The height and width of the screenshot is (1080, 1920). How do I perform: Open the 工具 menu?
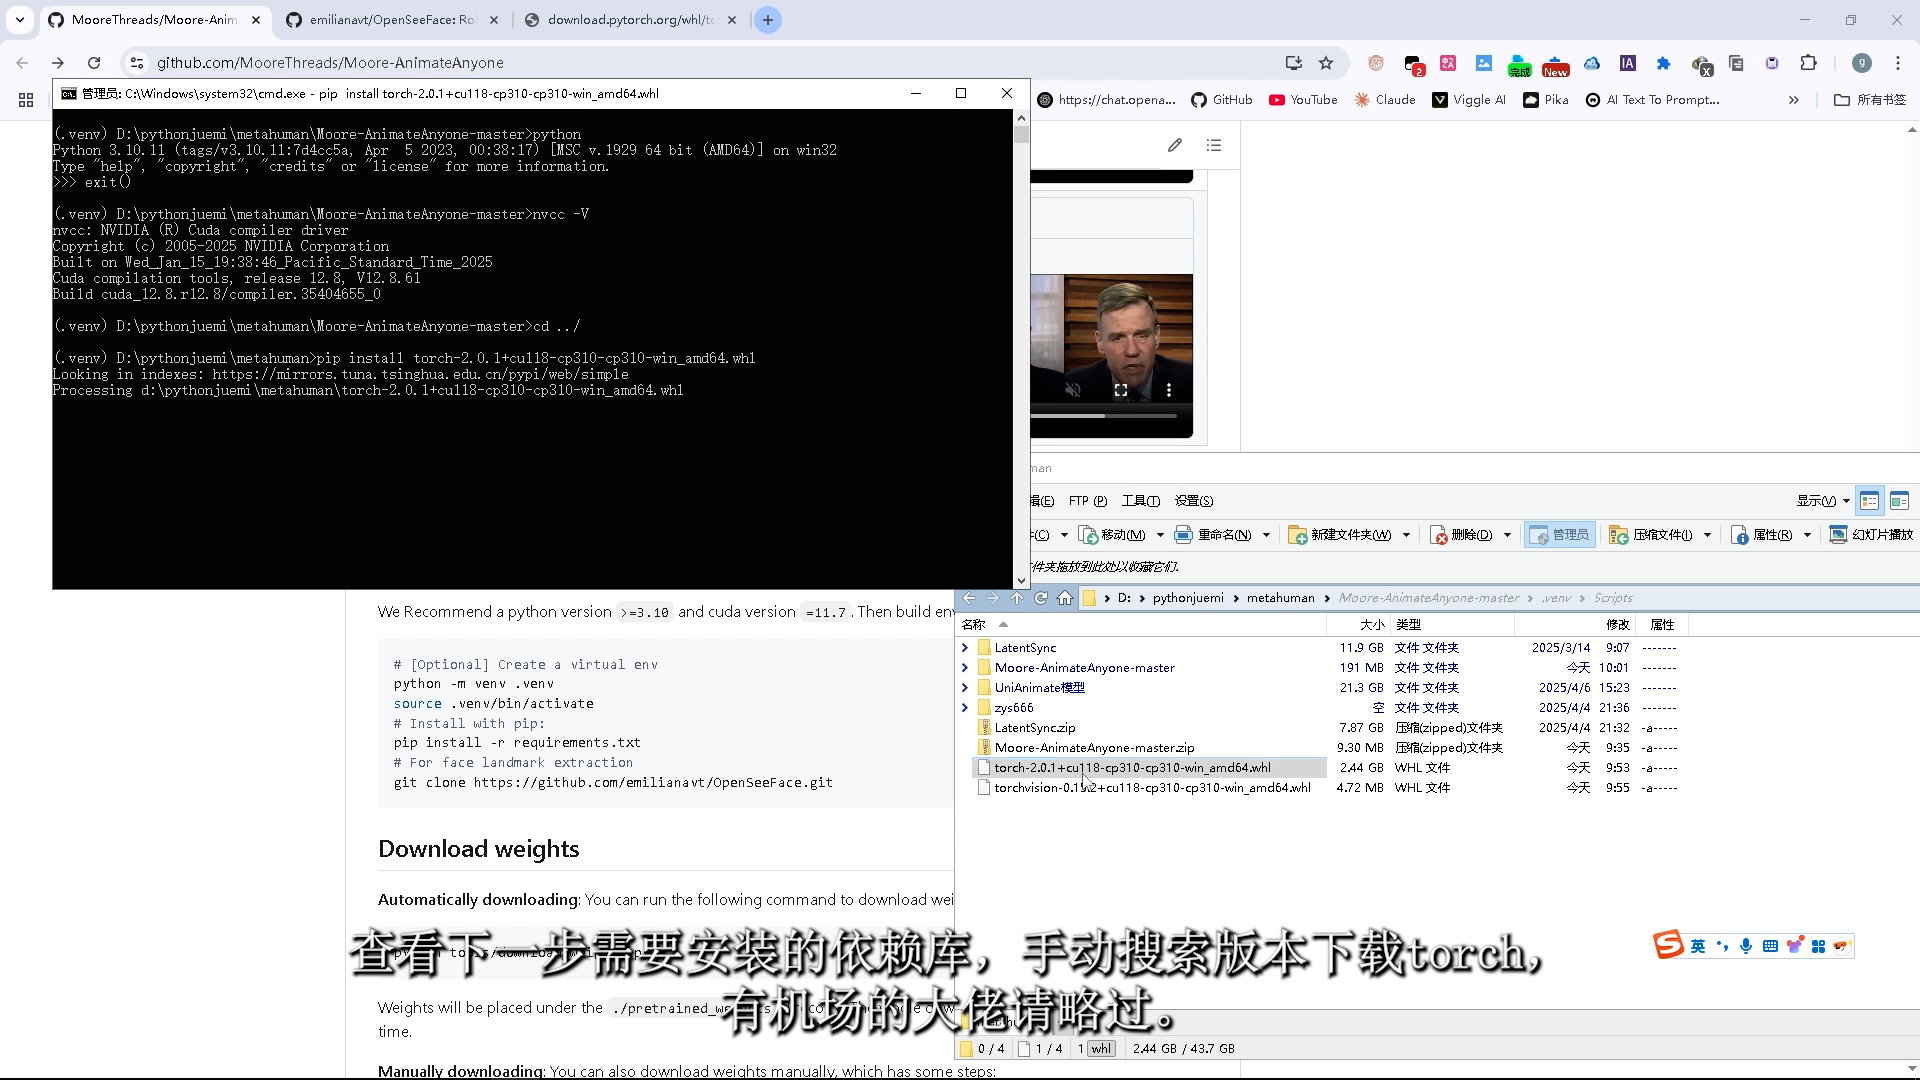pos(1140,501)
